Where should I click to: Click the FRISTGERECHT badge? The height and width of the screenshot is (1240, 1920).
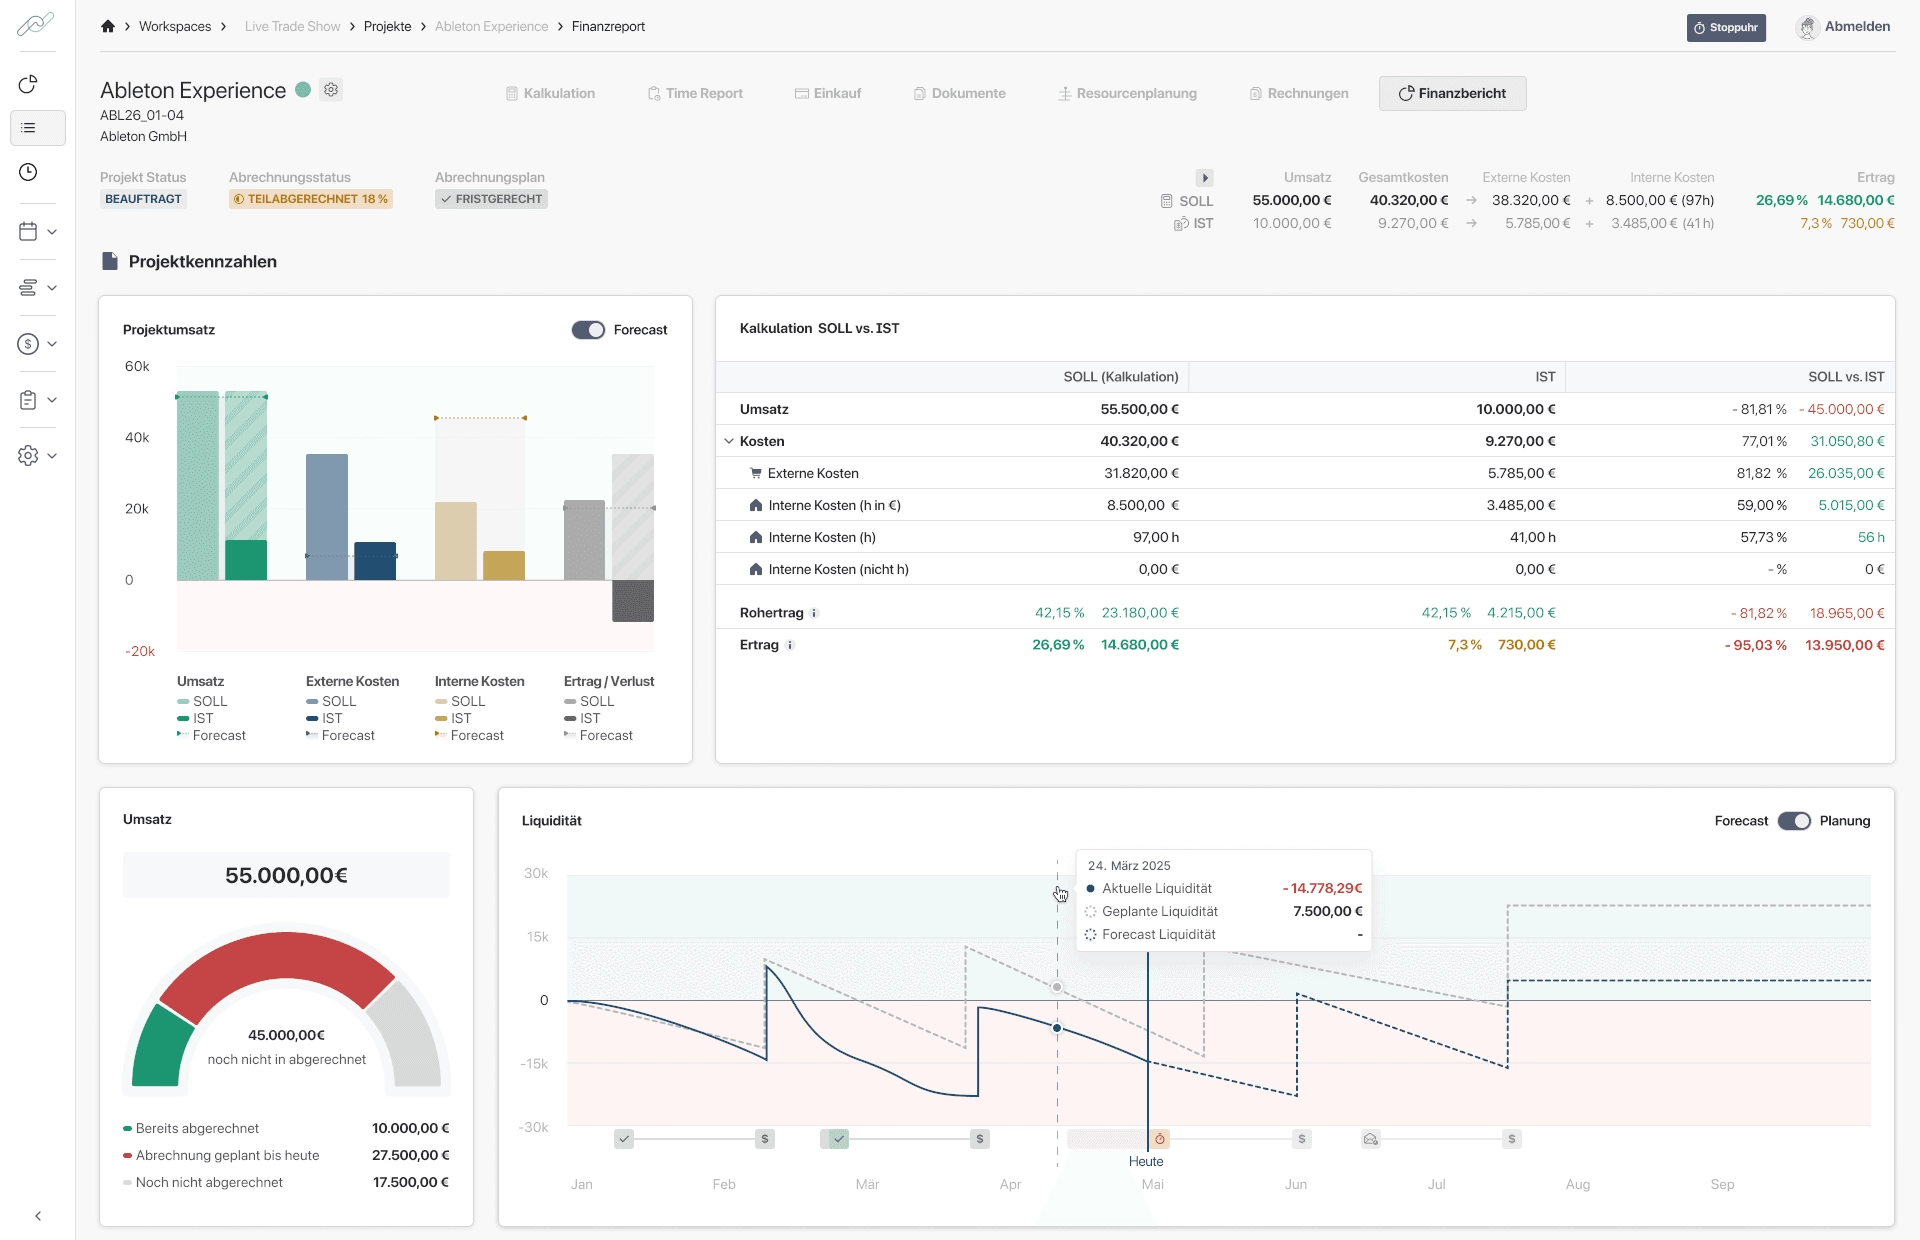click(491, 199)
